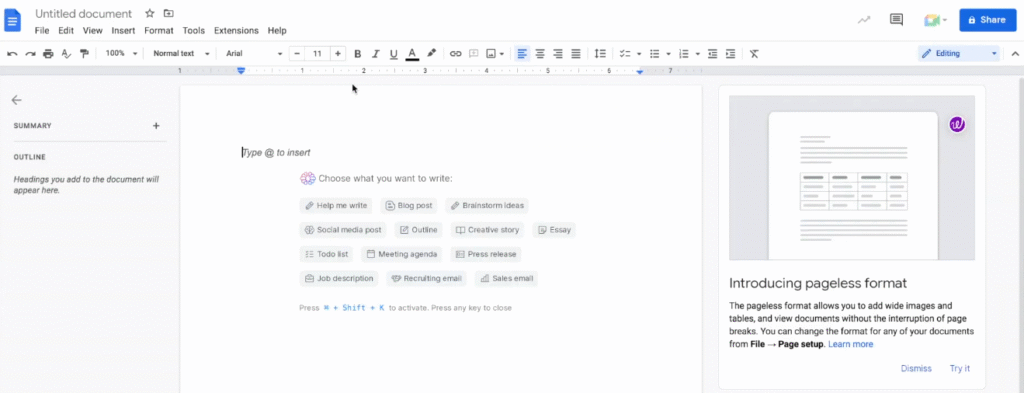Screen dimensions: 1024x393
Task: Hide the menus with chevron up
Action: [x=1015, y=54]
